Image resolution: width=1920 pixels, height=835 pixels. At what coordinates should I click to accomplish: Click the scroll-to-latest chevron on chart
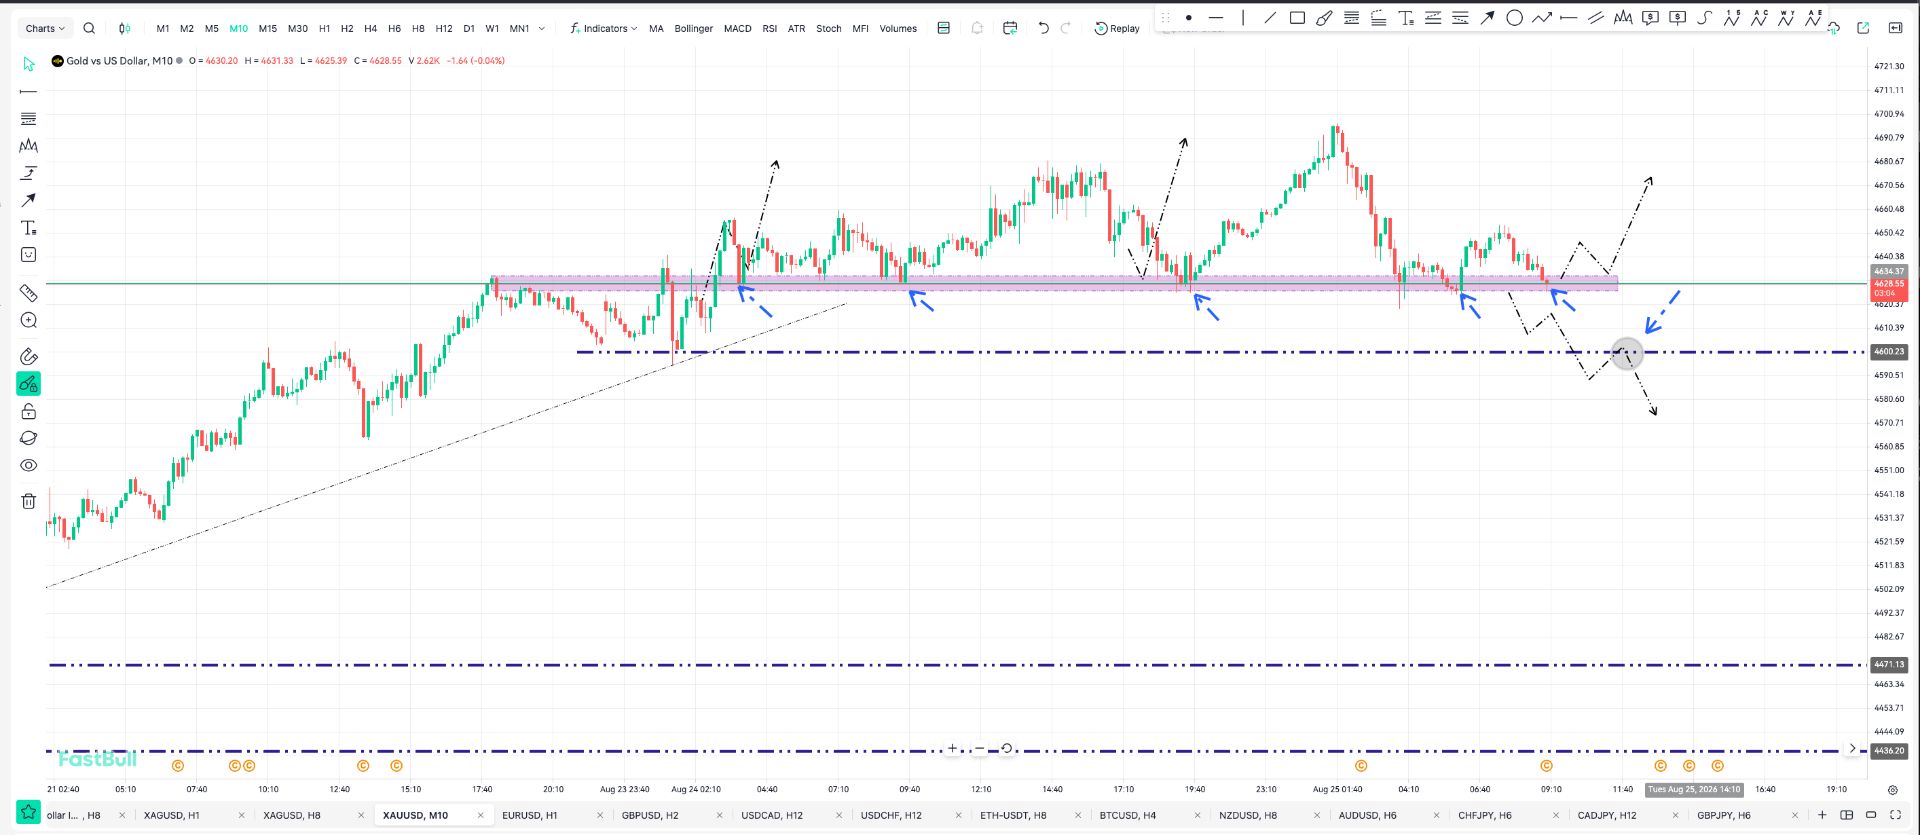coord(1852,748)
